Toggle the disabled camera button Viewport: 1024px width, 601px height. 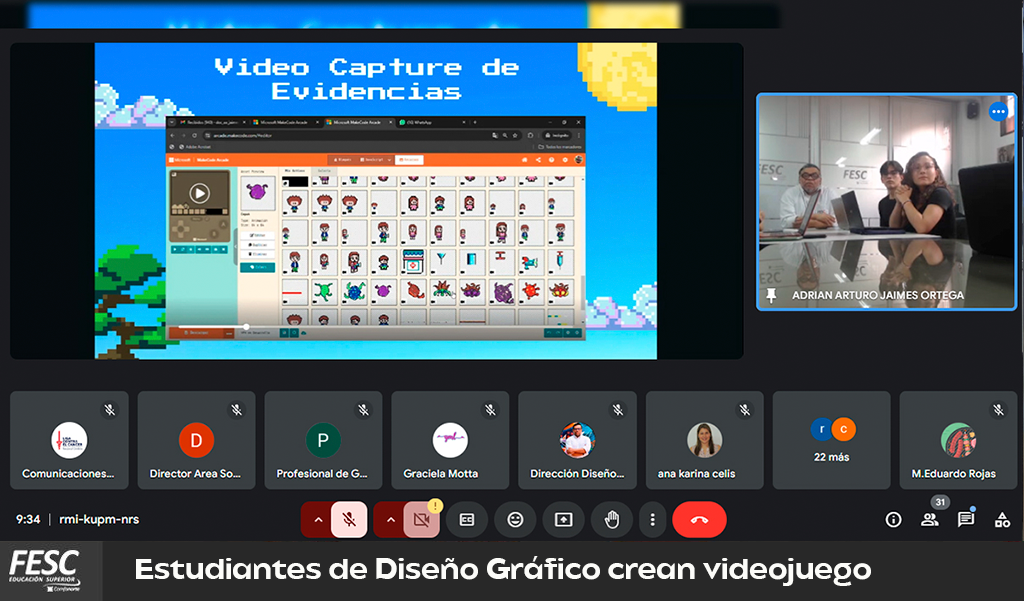pyautogui.click(x=421, y=520)
